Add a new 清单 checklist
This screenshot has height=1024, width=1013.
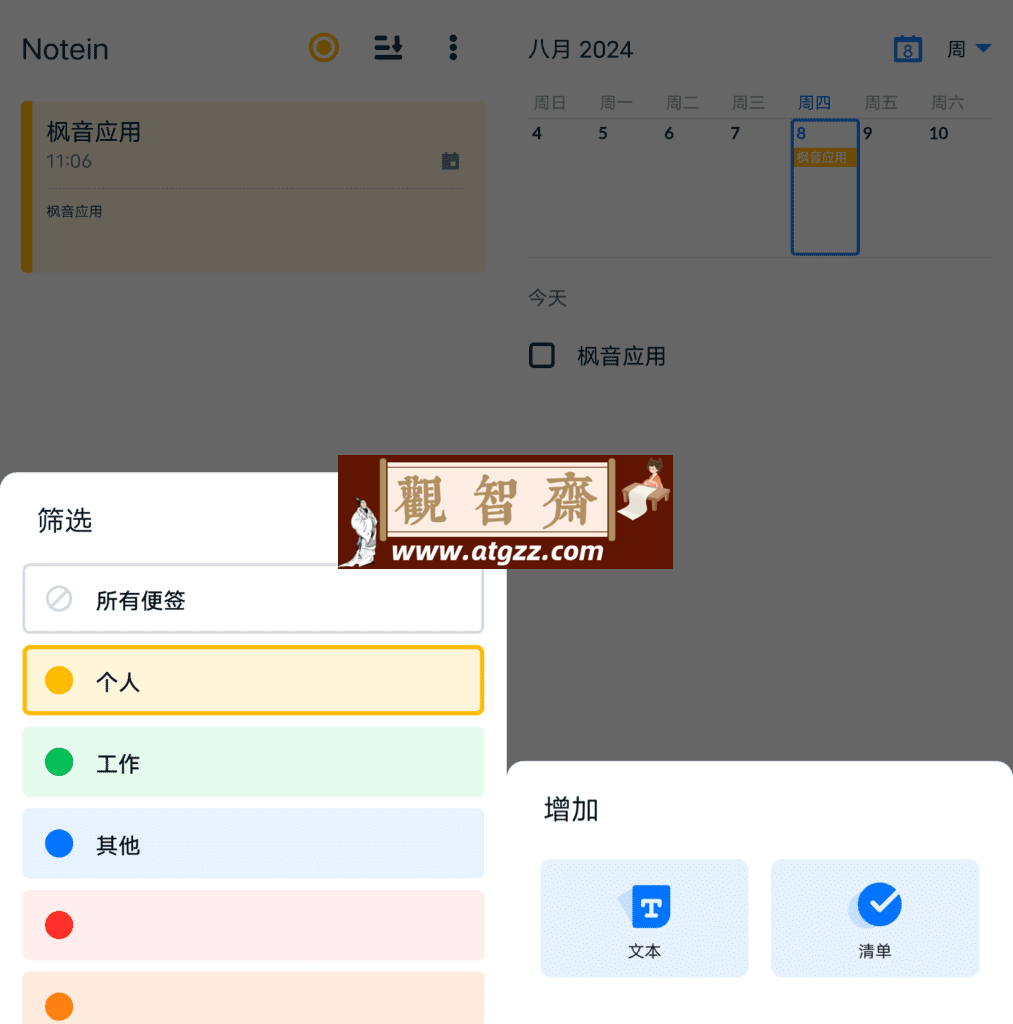tap(875, 918)
